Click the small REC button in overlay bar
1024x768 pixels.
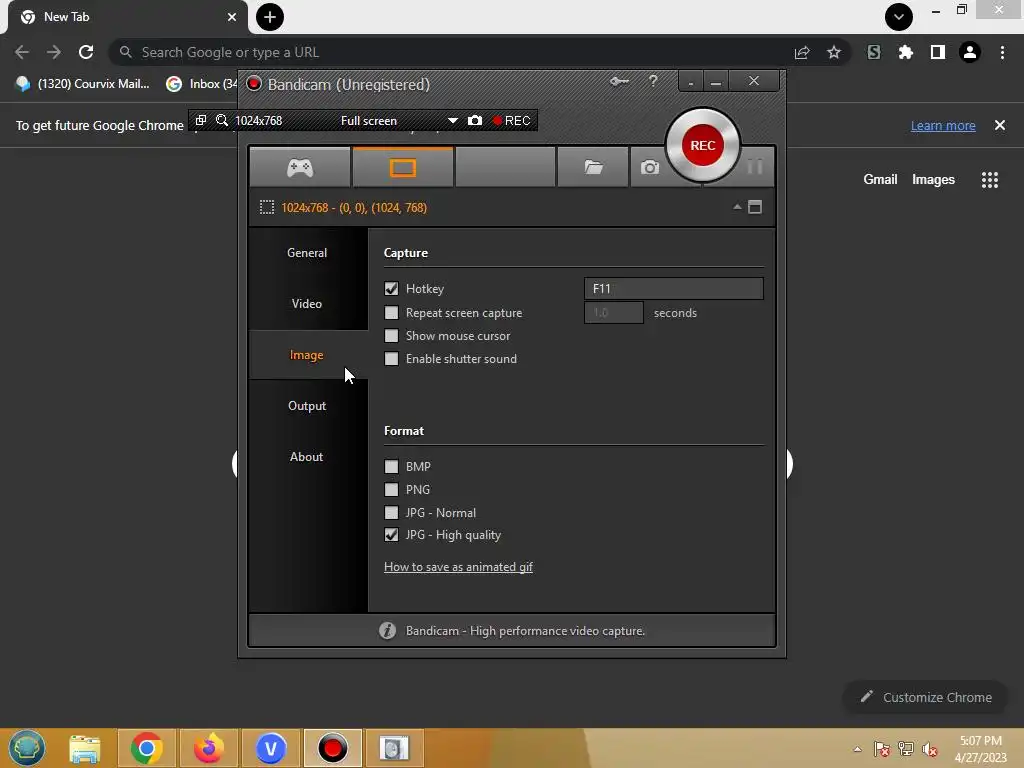pyautogui.click(x=511, y=120)
